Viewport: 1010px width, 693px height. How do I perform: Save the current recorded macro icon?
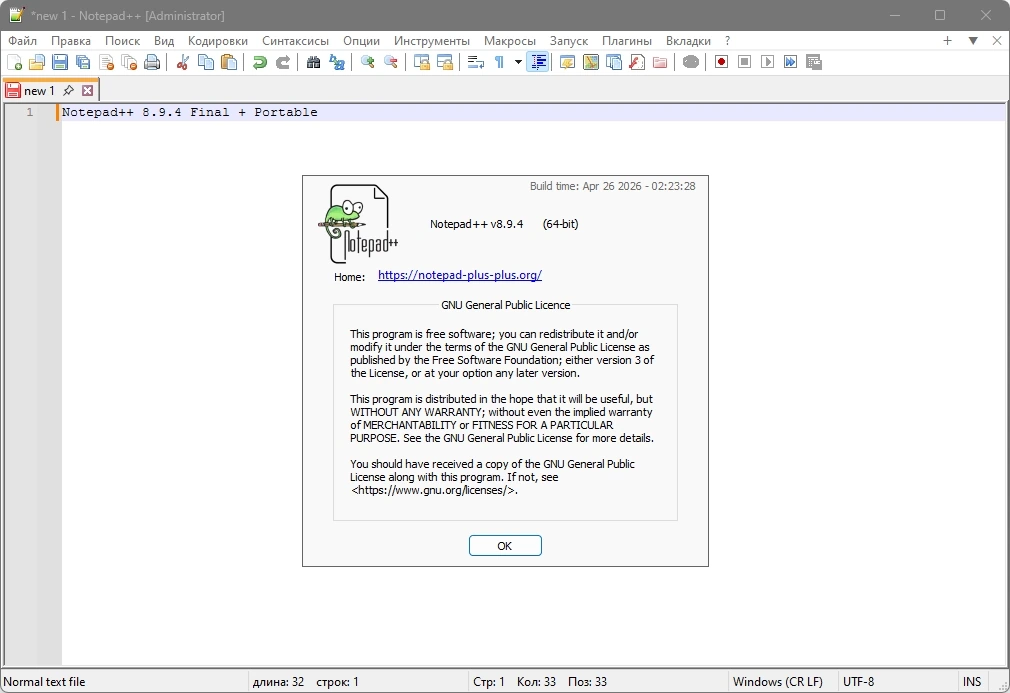point(814,62)
